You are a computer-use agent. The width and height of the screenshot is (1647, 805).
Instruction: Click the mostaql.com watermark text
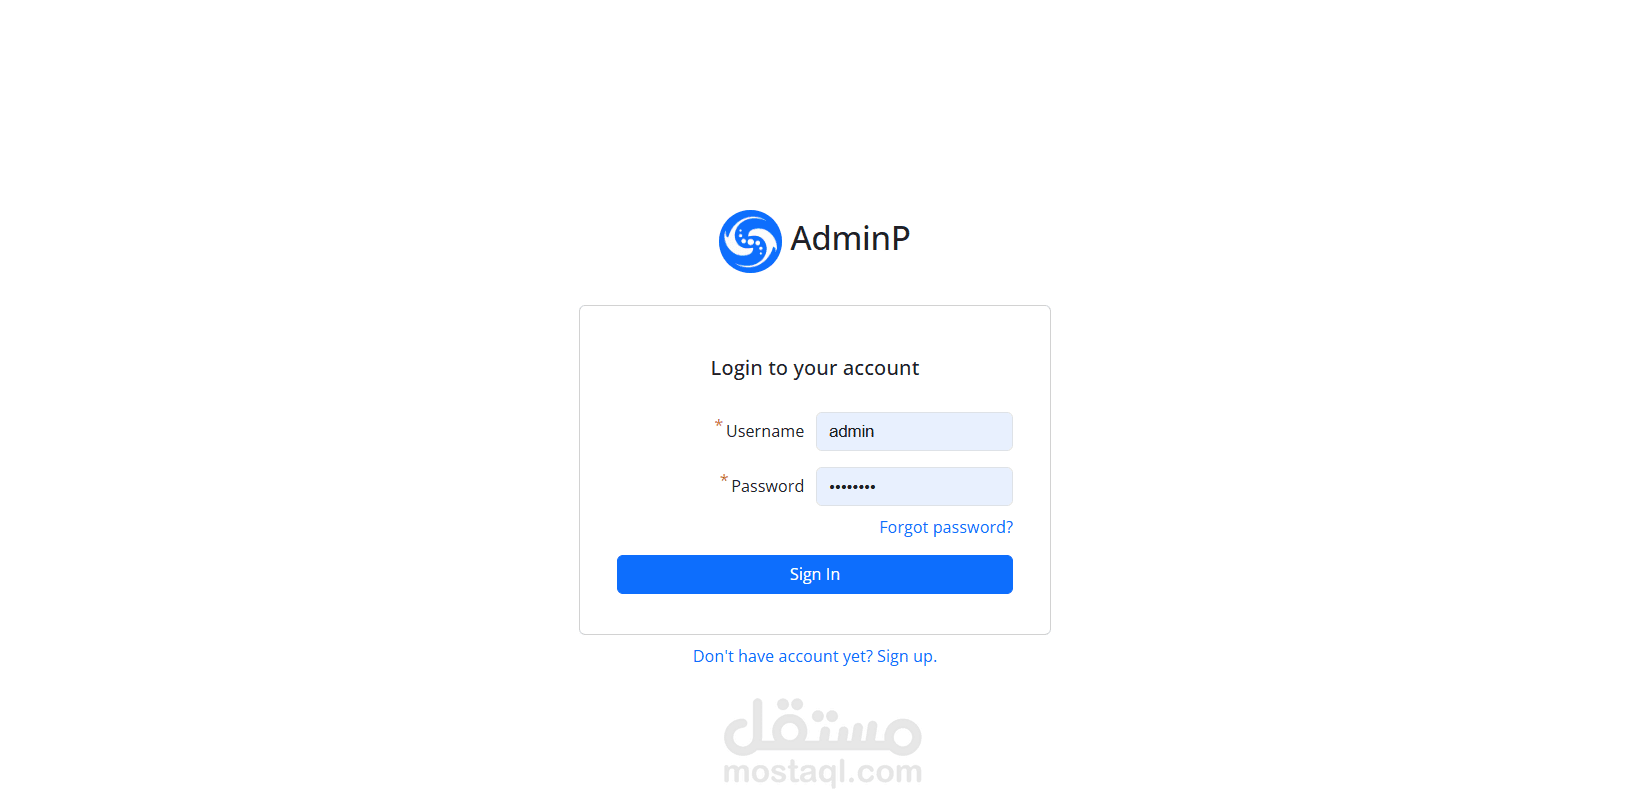click(x=822, y=772)
